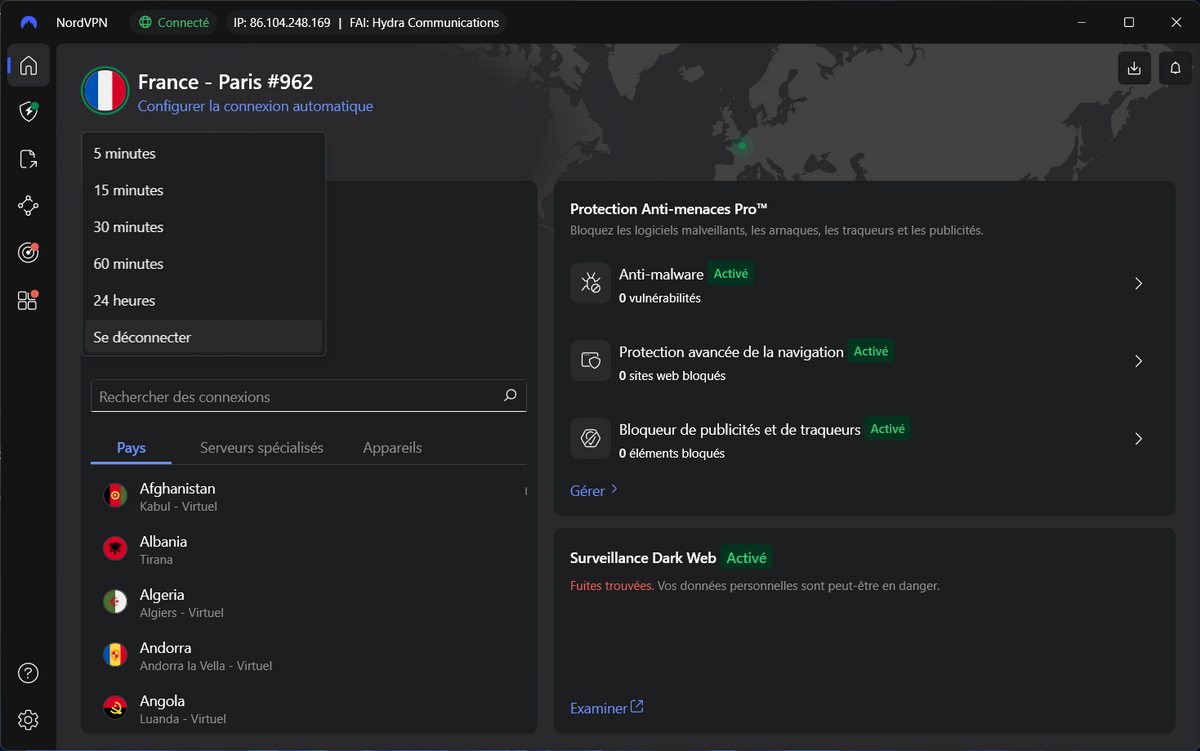1200x751 pixels.
Task: Switch to the Appareils tab
Action: tap(392, 447)
